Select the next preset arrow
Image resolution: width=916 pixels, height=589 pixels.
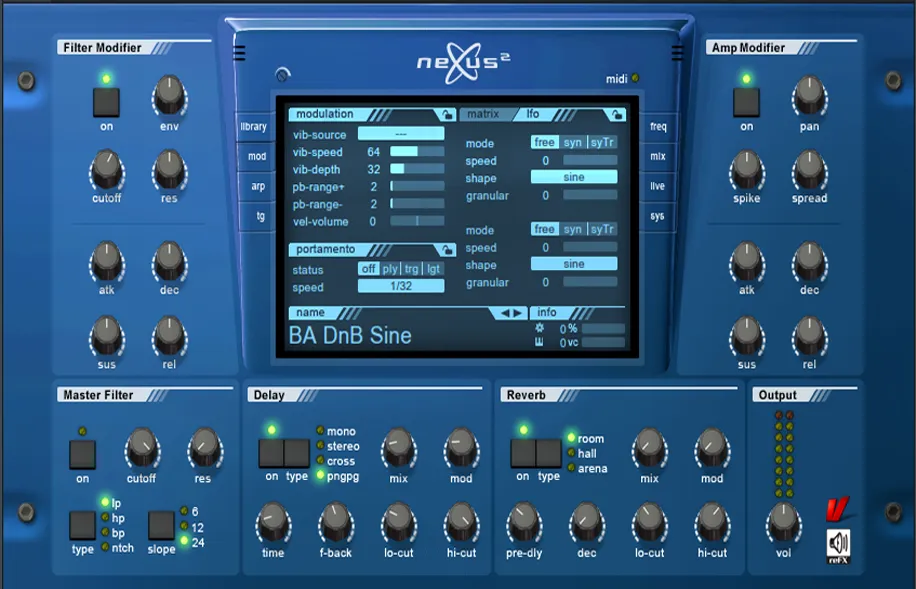[517, 313]
